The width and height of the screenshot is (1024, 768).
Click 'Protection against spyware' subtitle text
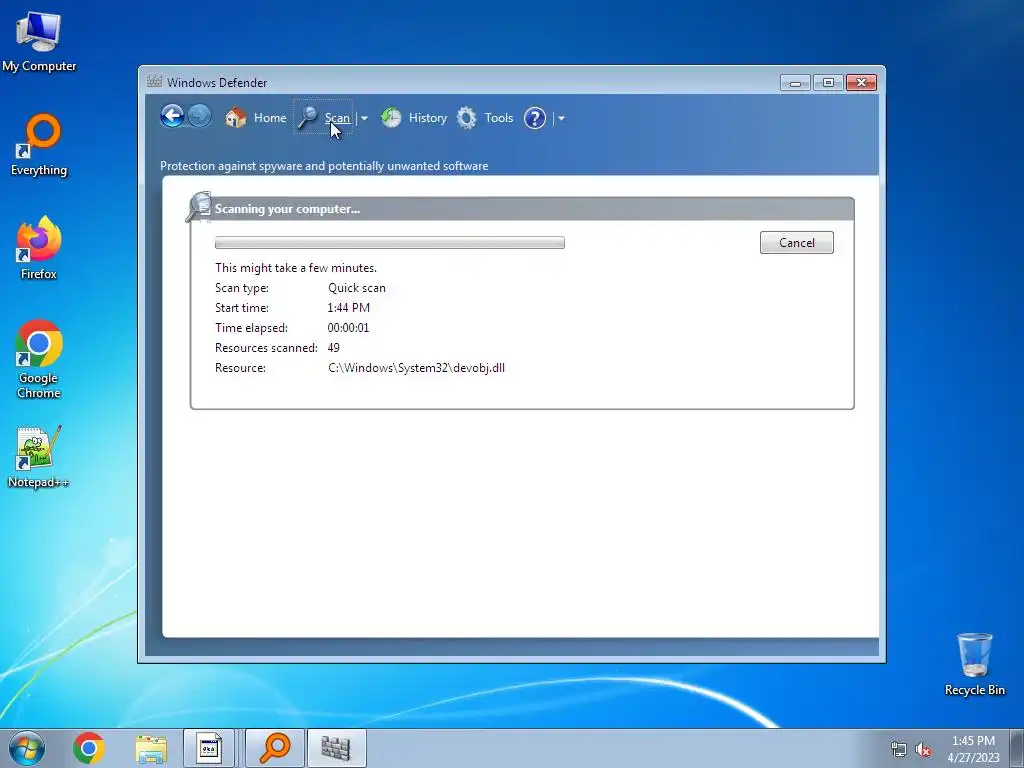point(324,166)
